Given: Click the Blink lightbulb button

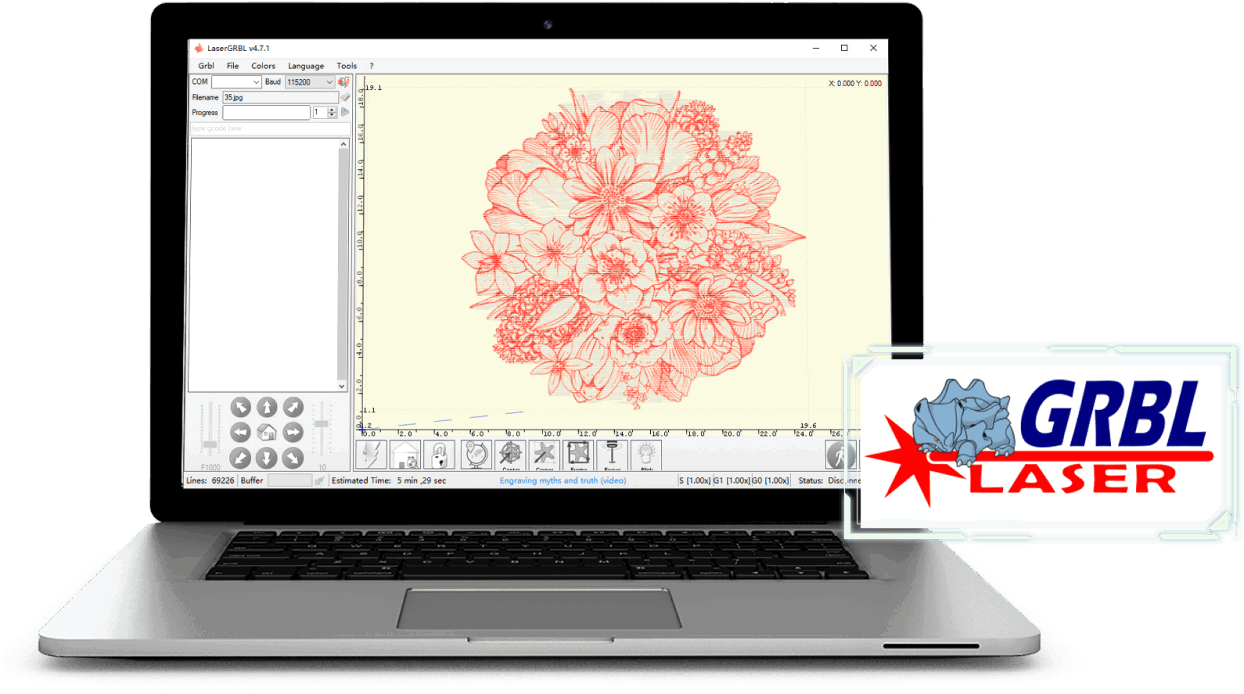Looking at the screenshot, I should 646,455.
